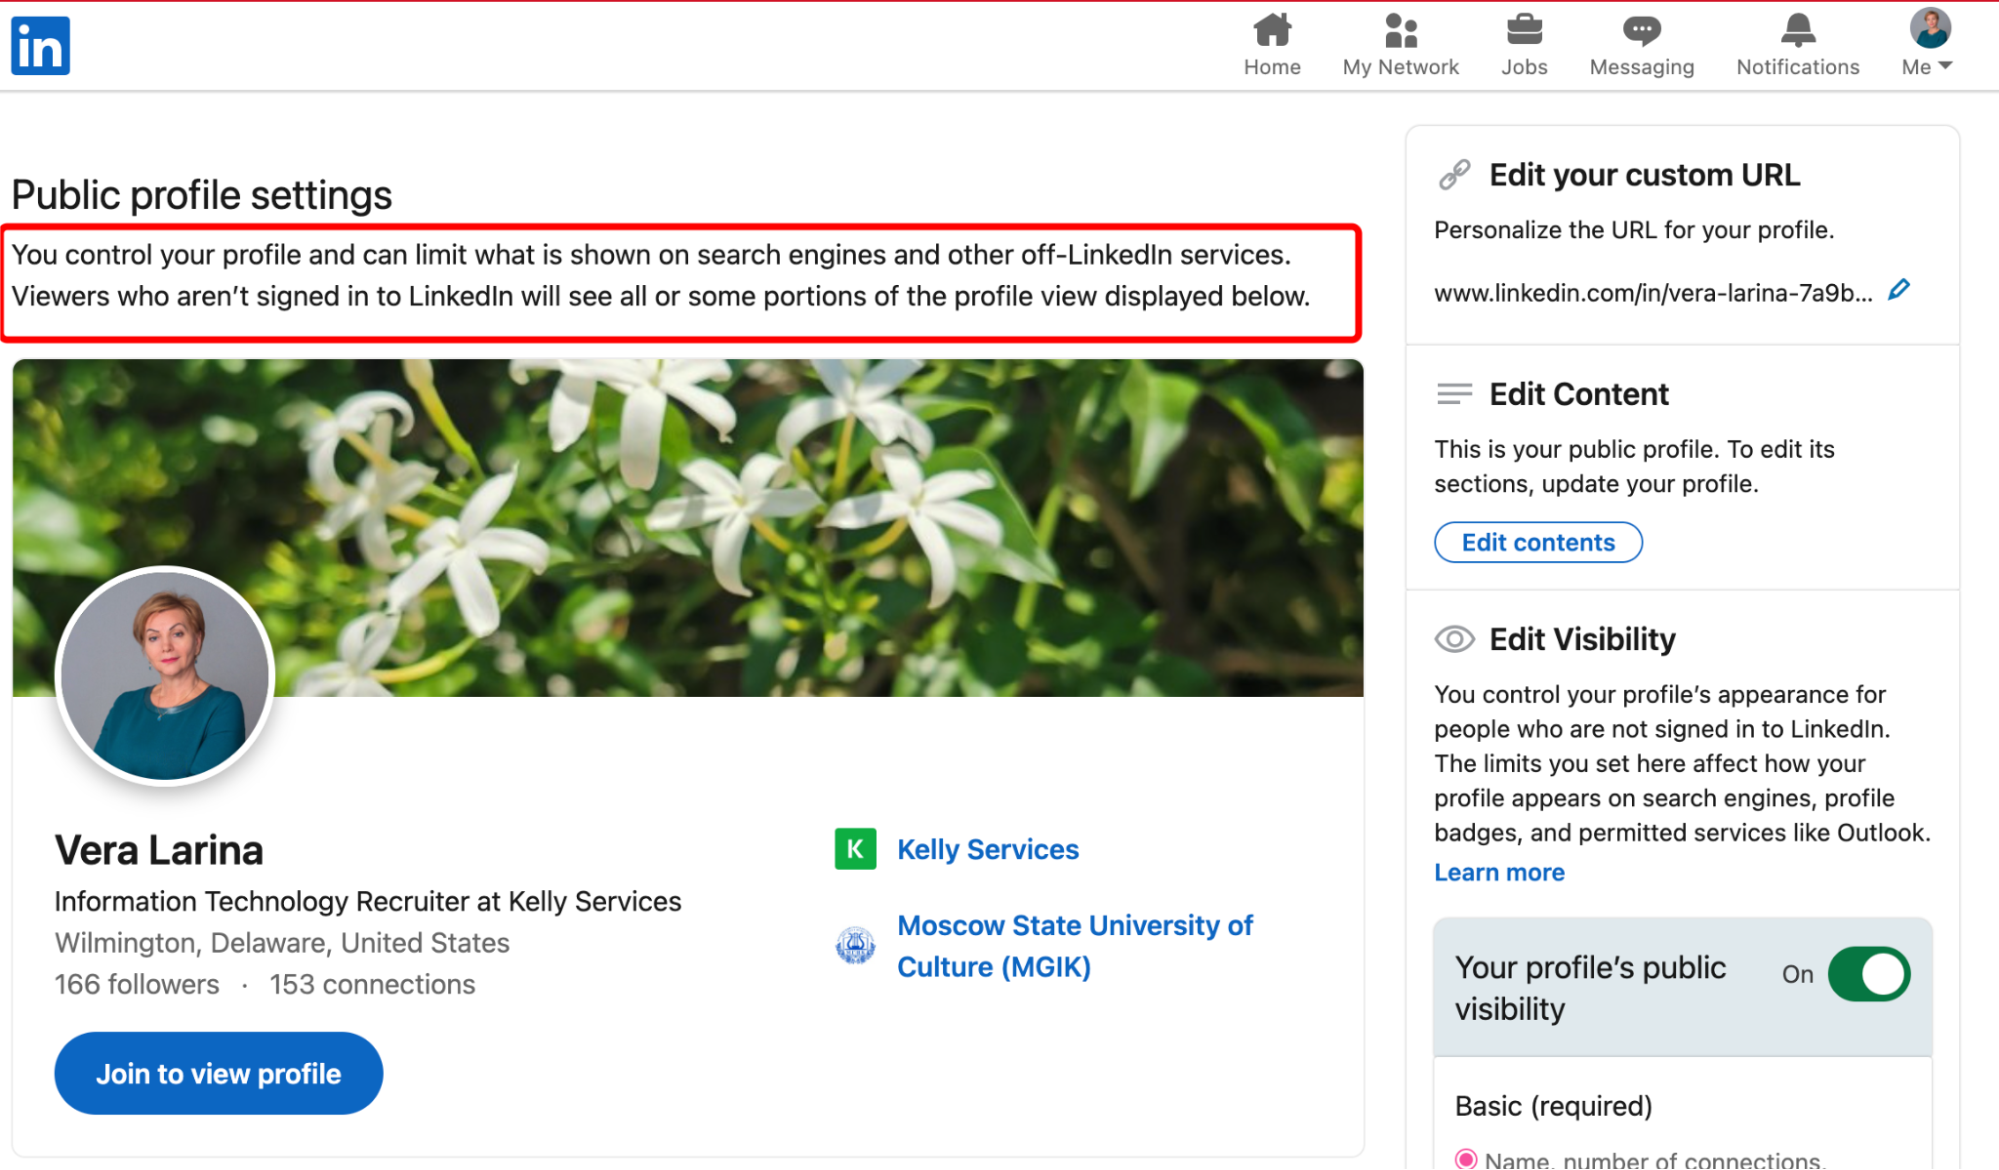Expand the truncated custom URL text

(x=1655, y=291)
